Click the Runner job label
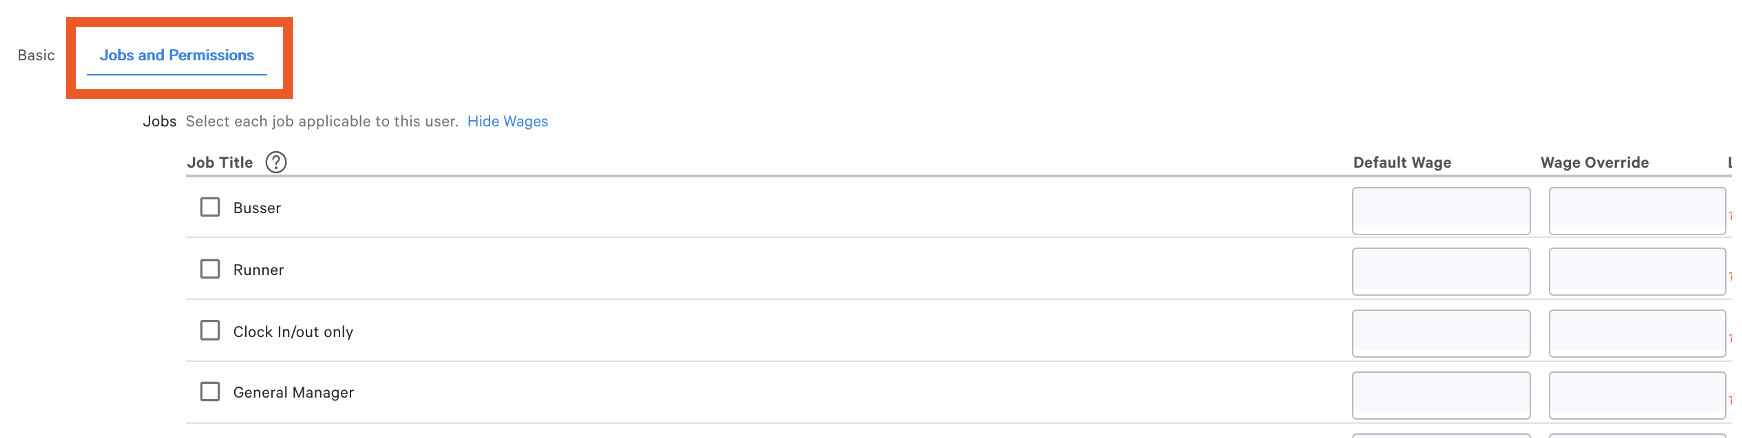Image resolution: width=1742 pixels, height=438 pixels. pos(258,270)
